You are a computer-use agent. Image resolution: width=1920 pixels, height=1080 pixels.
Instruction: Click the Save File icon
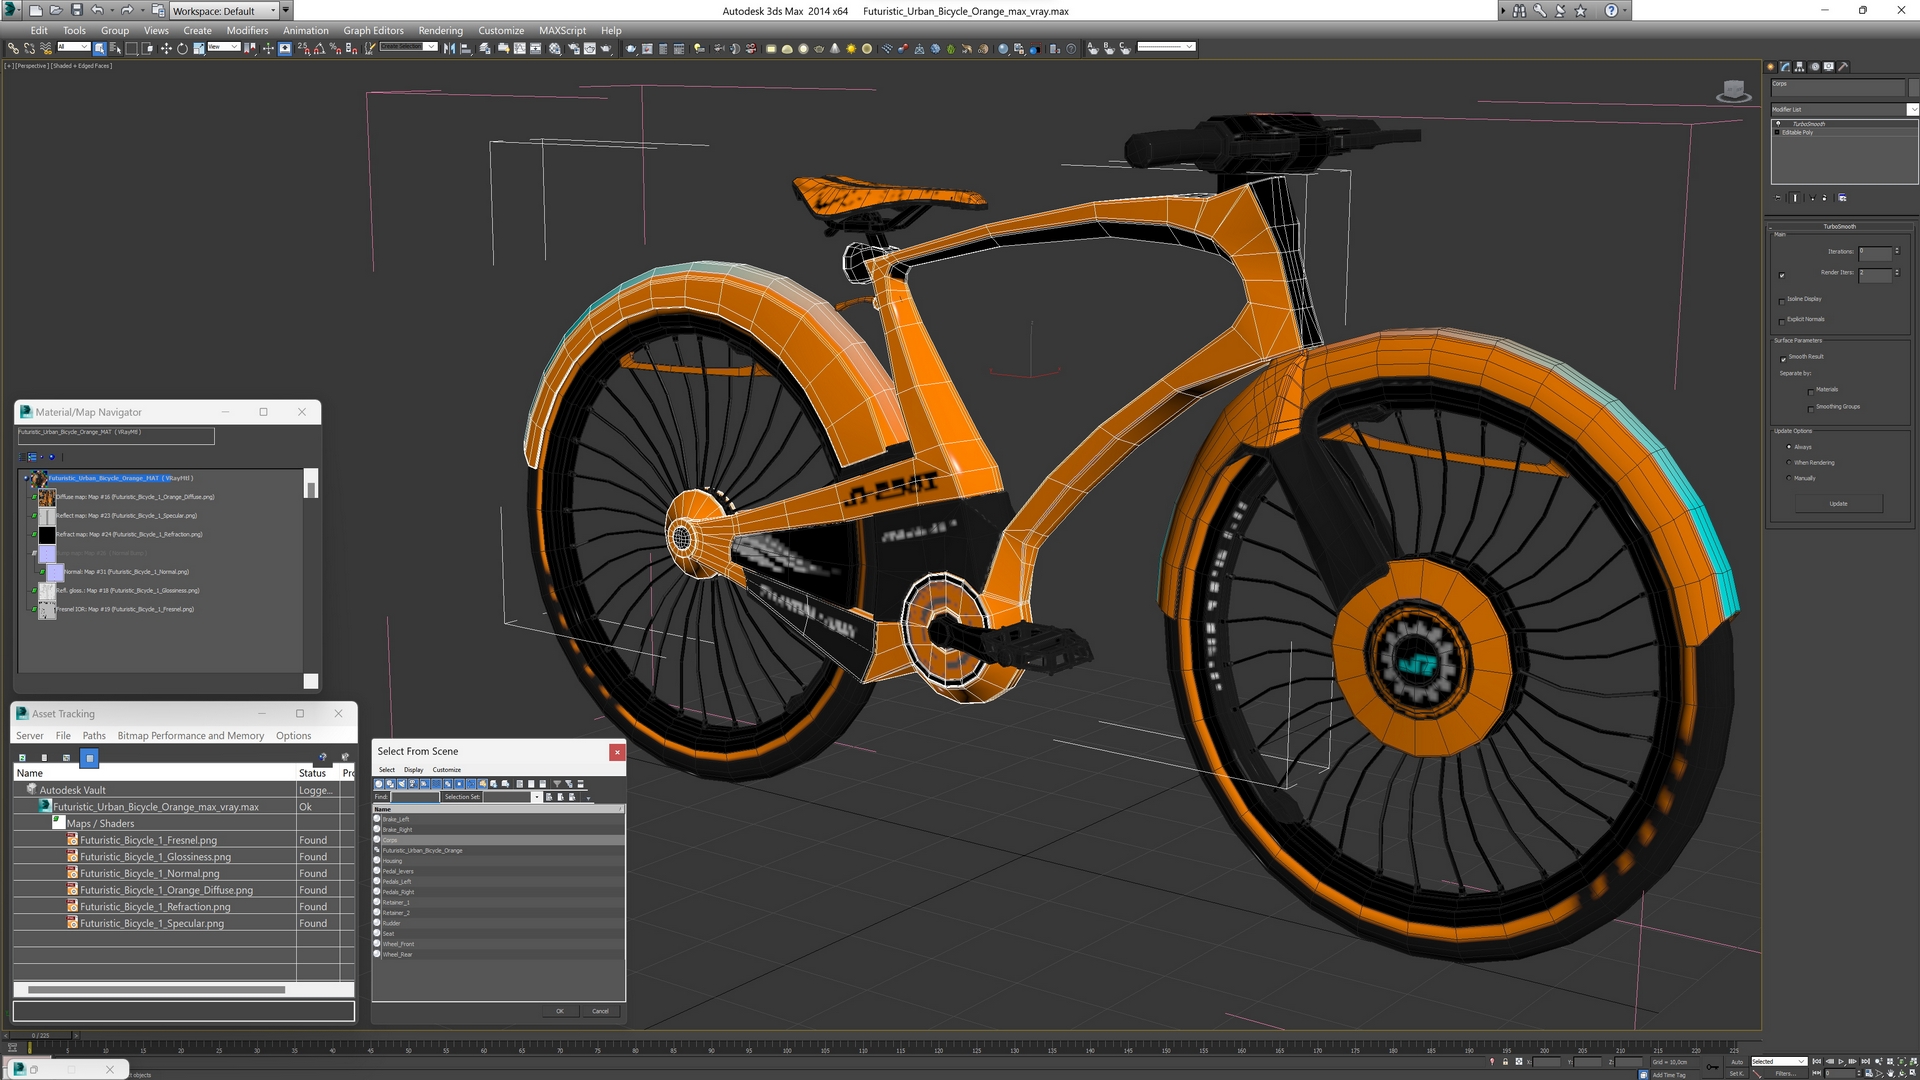click(x=76, y=10)
